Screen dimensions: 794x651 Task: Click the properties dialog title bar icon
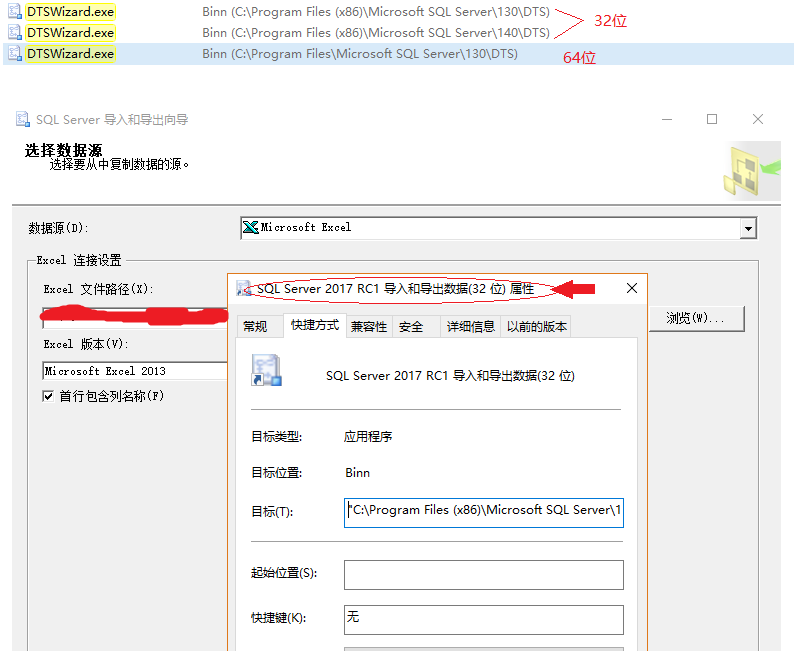[x=244, y=289]
